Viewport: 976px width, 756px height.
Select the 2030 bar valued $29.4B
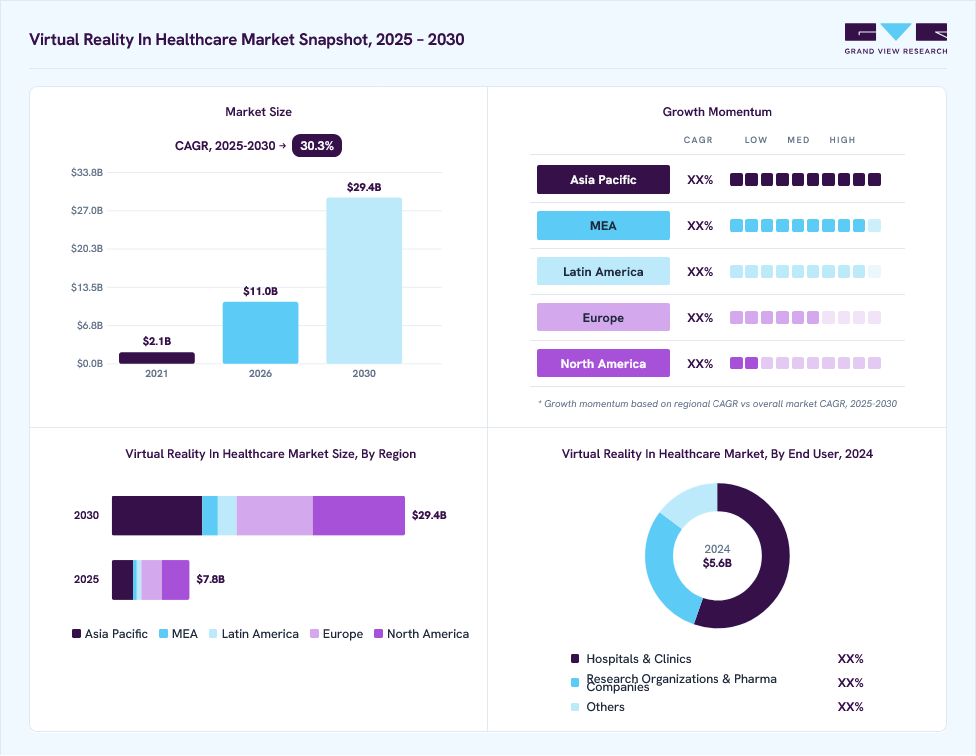coord(364,281)
